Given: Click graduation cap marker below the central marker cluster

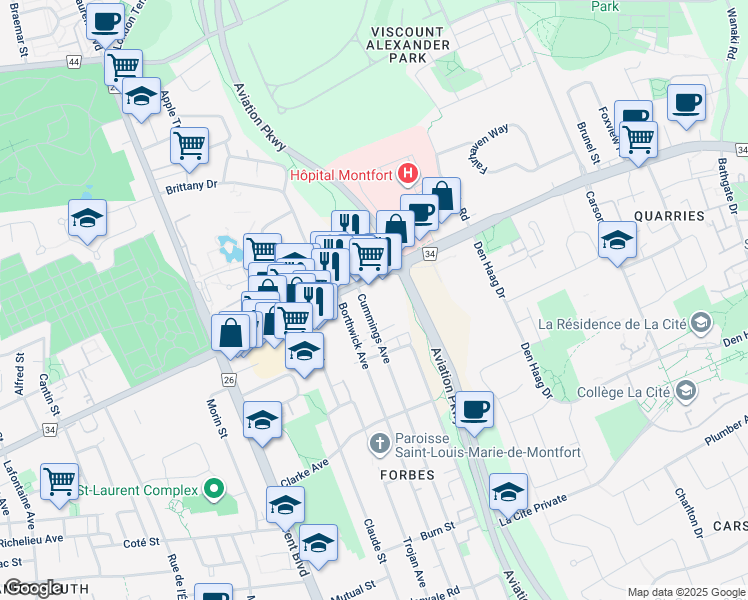Looking at the screenshot, I should (304, 352).
